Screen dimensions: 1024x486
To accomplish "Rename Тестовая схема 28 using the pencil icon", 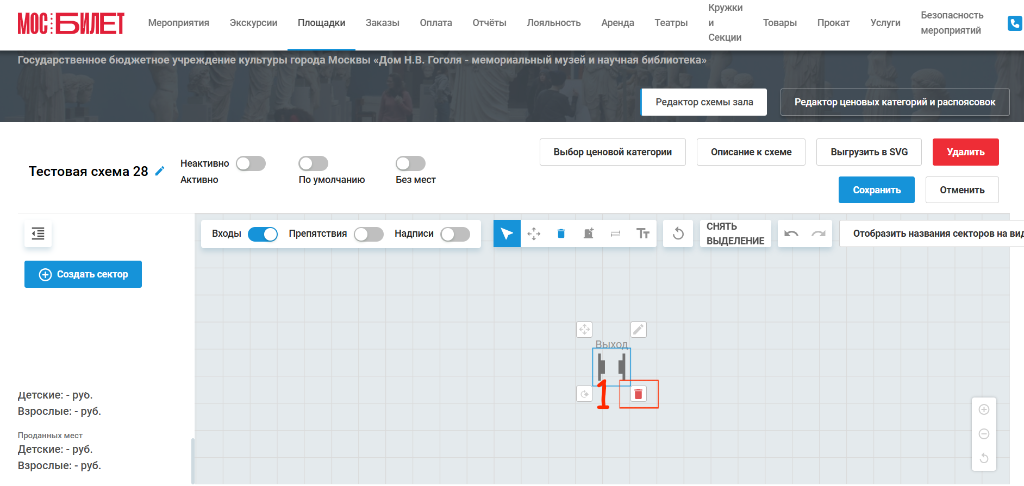I will pos(160,171).
